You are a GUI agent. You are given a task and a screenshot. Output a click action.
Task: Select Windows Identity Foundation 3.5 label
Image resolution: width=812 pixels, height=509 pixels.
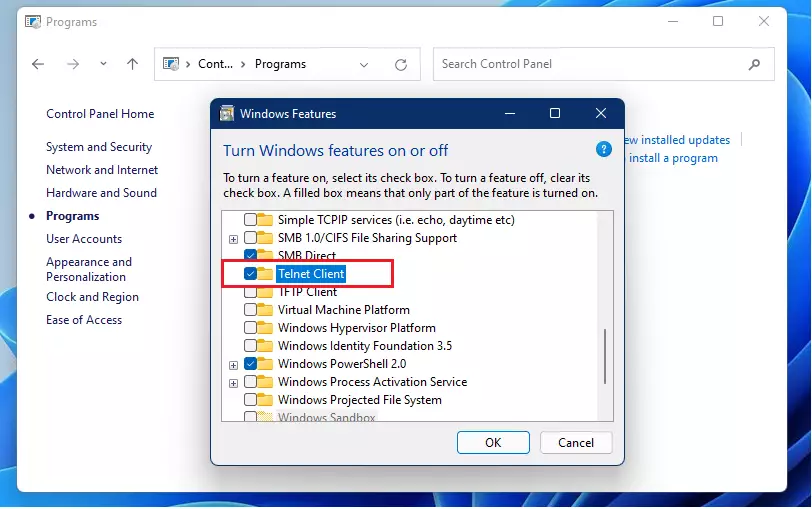tap(365, 346)
